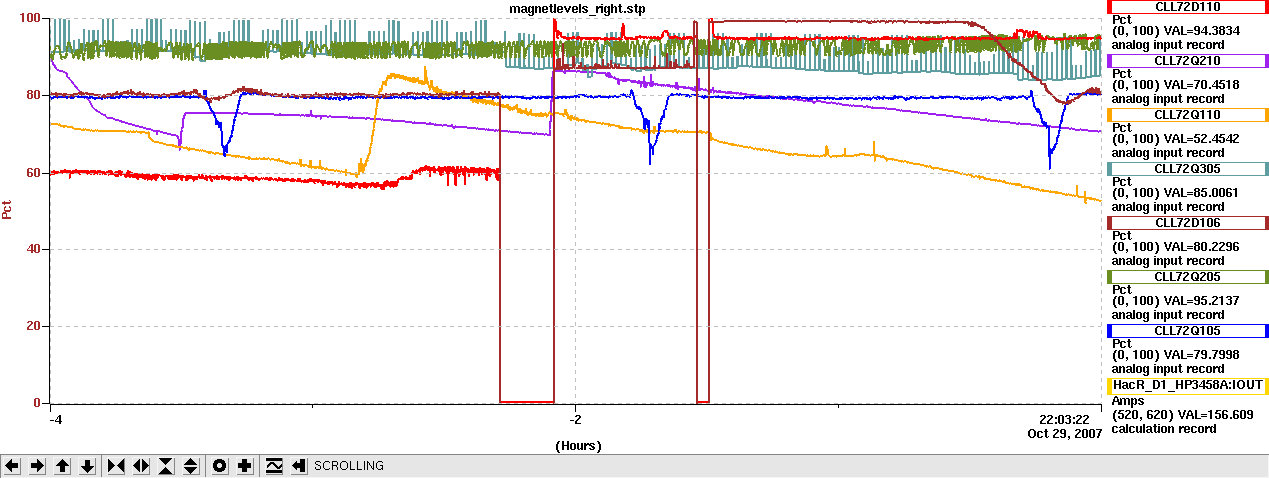Select the CLL72D106 legend entry

click(1187, 222)
